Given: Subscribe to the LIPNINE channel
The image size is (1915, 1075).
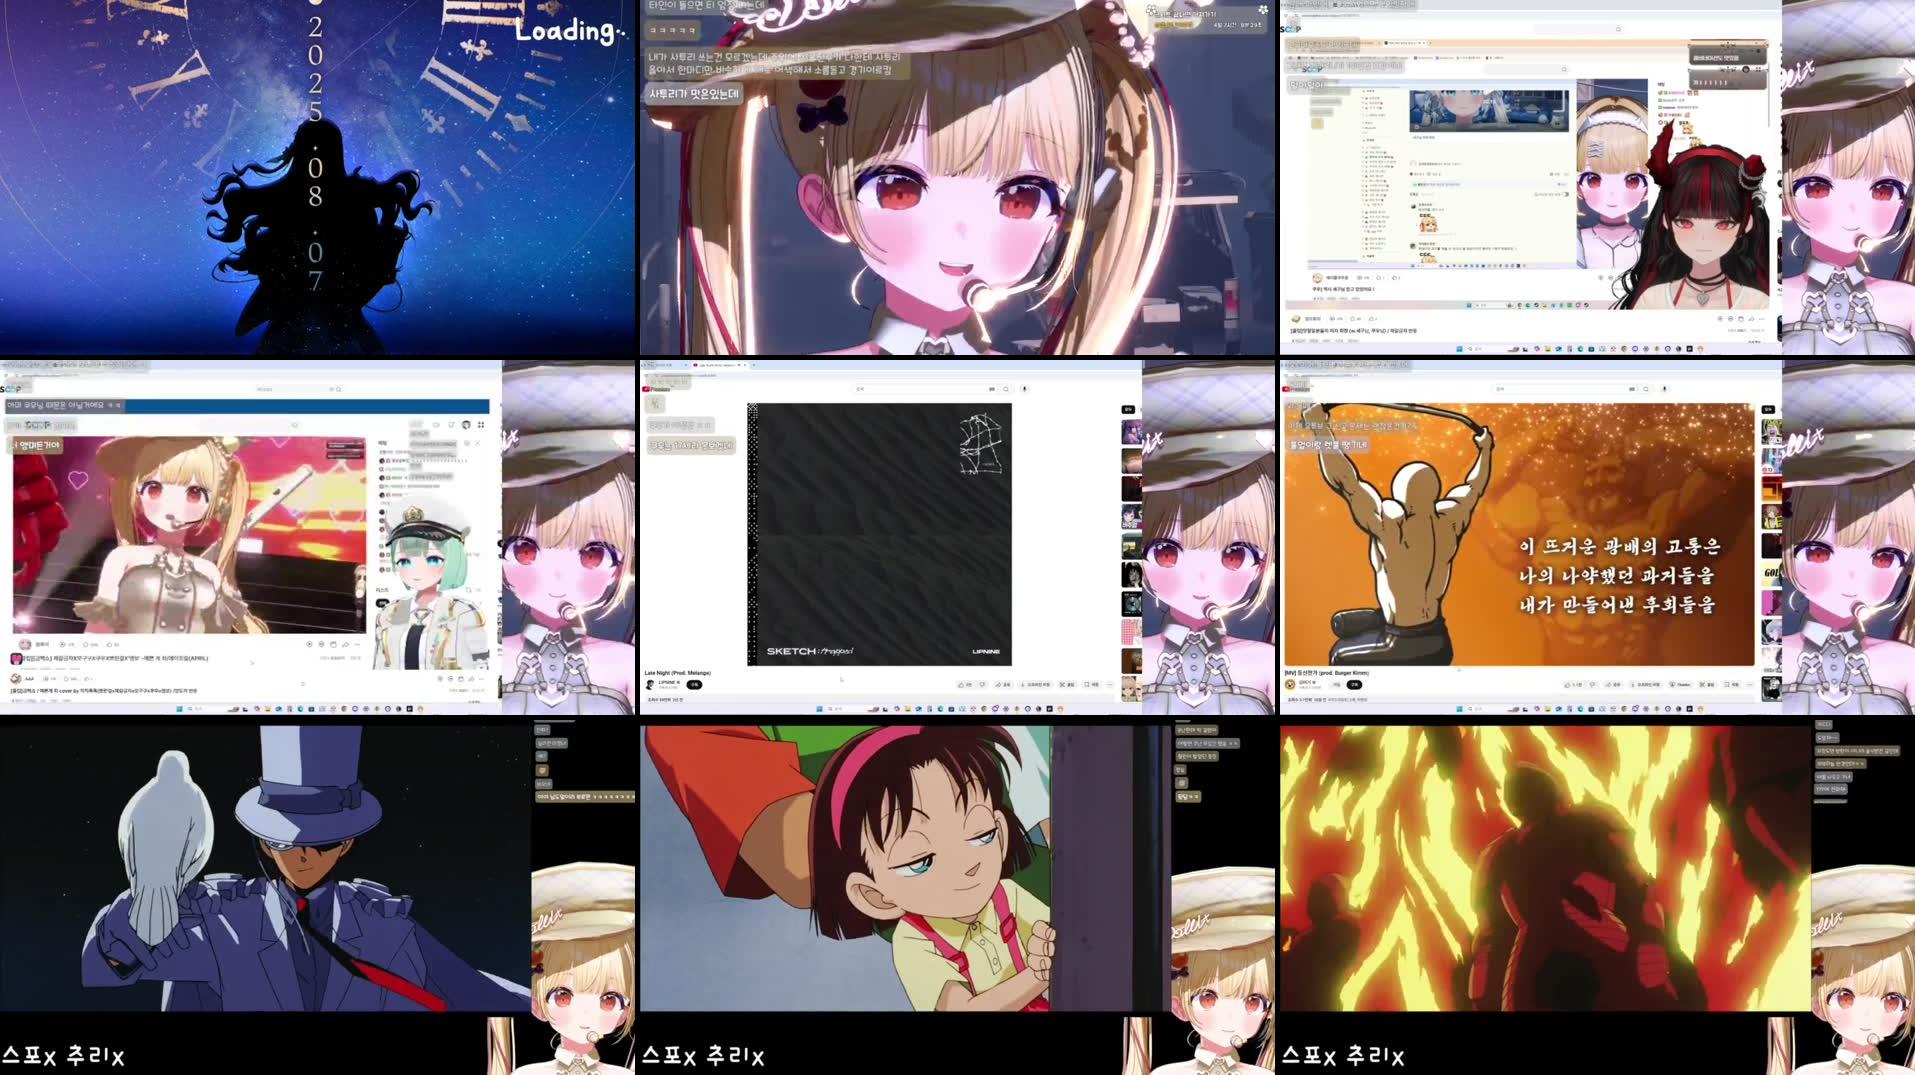Looking at the screenshot, I should point(694,685).
